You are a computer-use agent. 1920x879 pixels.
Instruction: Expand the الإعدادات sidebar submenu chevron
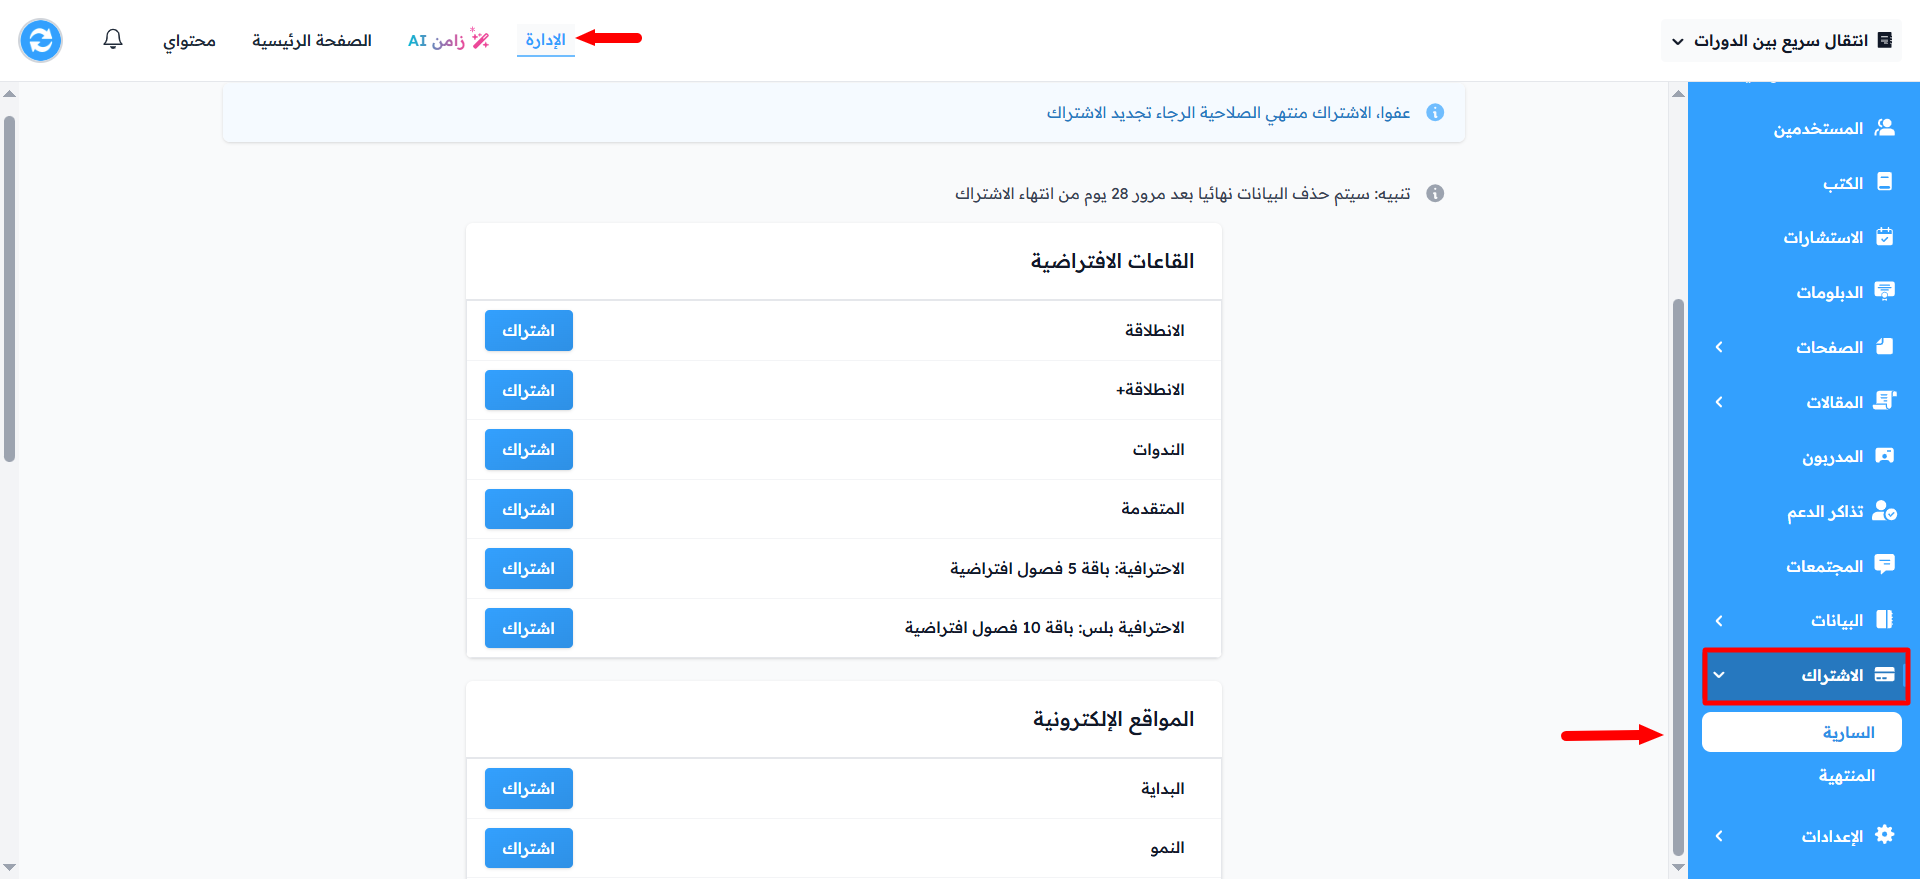(x=1719, y=836)
